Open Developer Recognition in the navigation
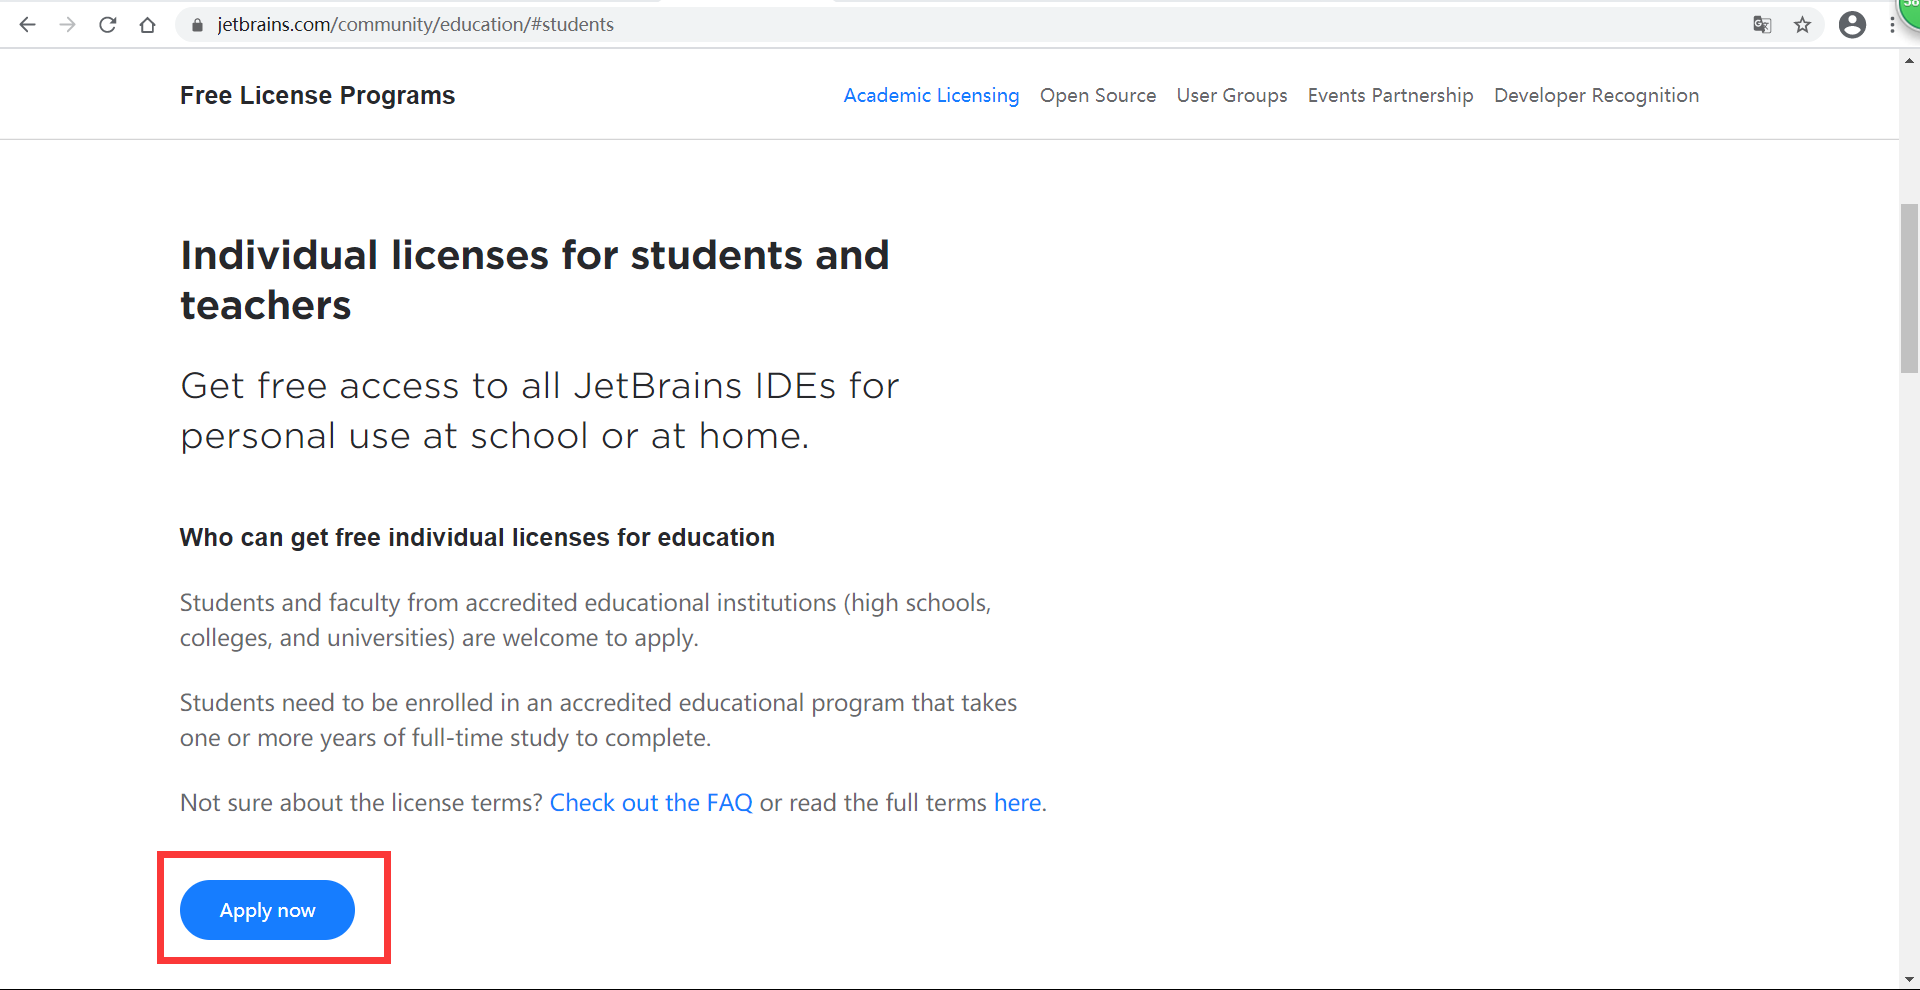The width and height of the screenshot is (1920, 990). coord(1596,95)
